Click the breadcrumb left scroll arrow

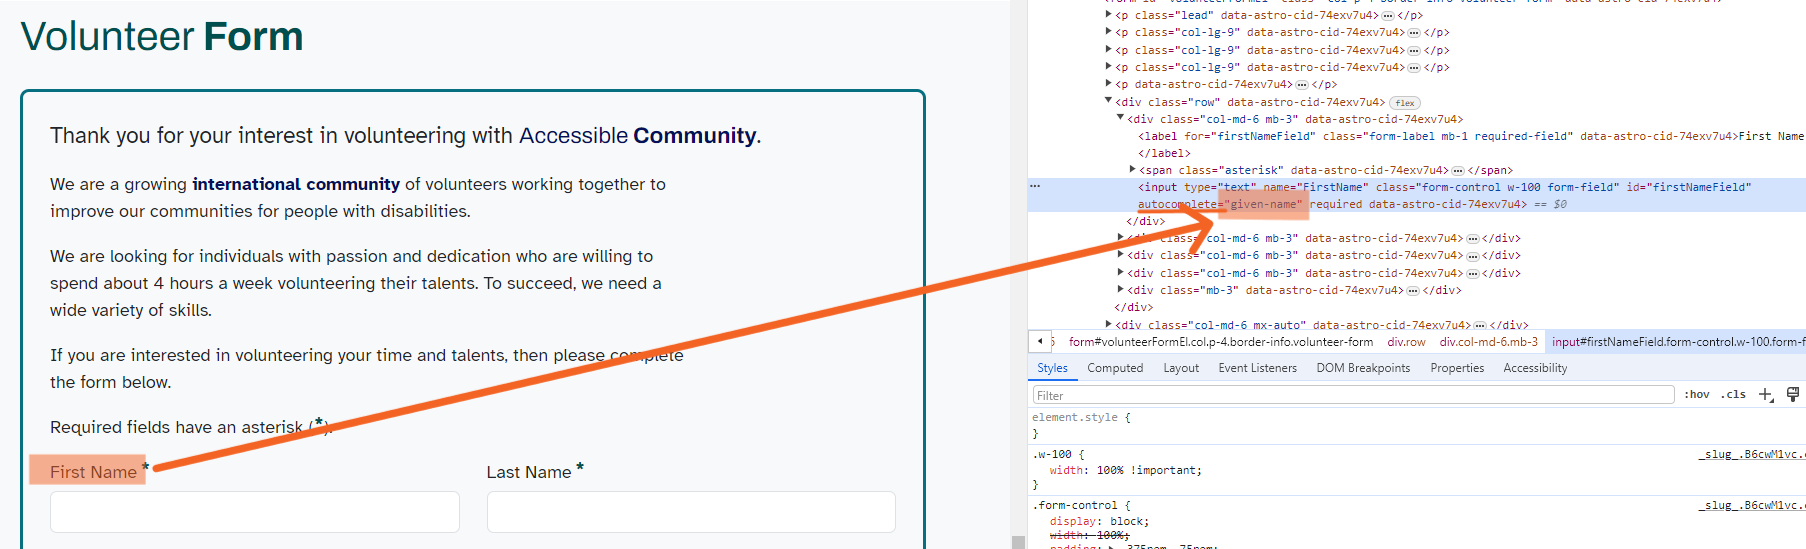[1040, 341]
